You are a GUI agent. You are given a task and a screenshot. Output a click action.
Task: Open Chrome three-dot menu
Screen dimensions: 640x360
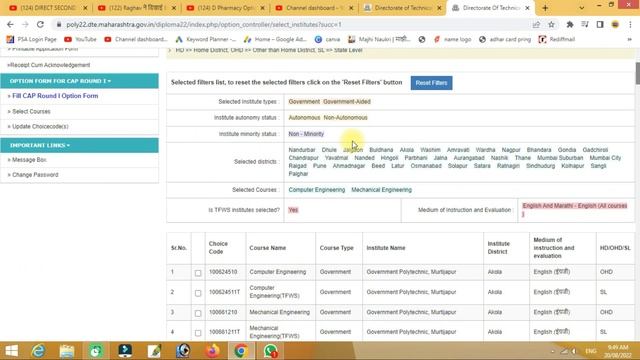click(631, 24)
